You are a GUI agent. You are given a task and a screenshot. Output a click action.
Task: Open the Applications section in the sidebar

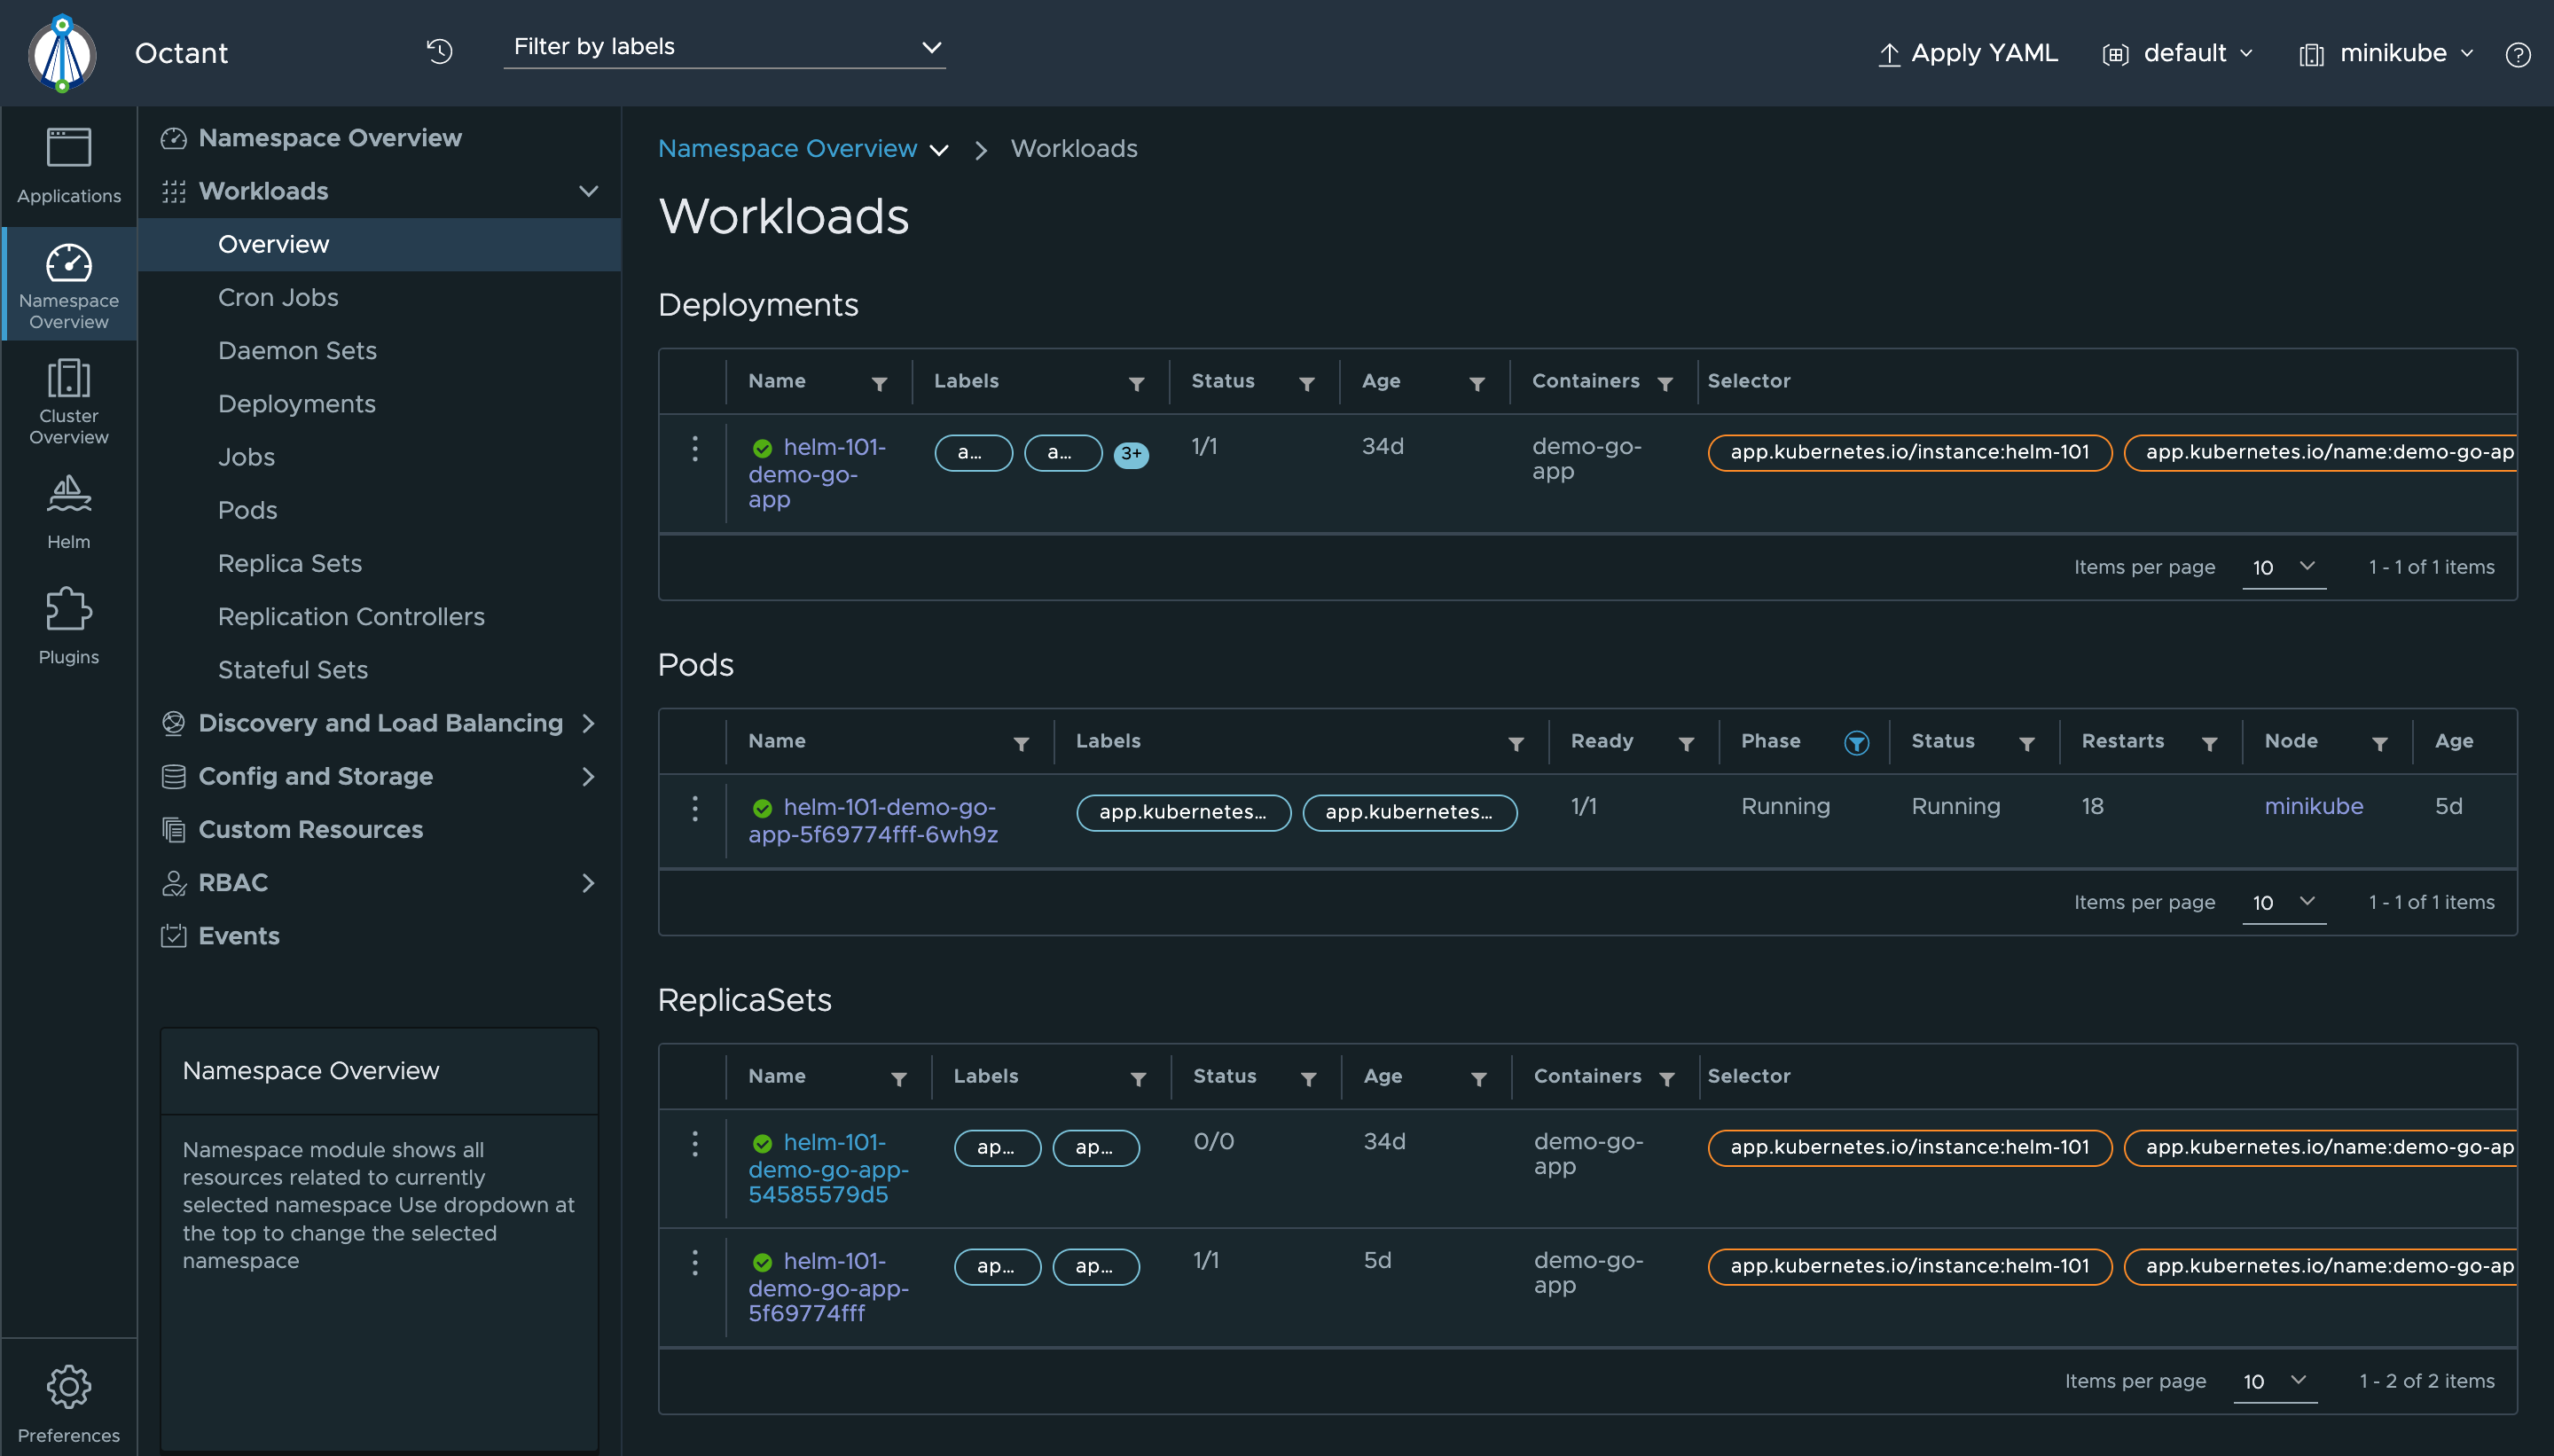[67, 165]
